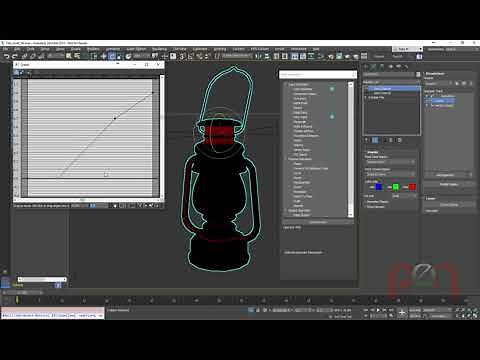Click the Undo arrow in main toolbar
Screen dimensions: 480x360
coord(7,56)
